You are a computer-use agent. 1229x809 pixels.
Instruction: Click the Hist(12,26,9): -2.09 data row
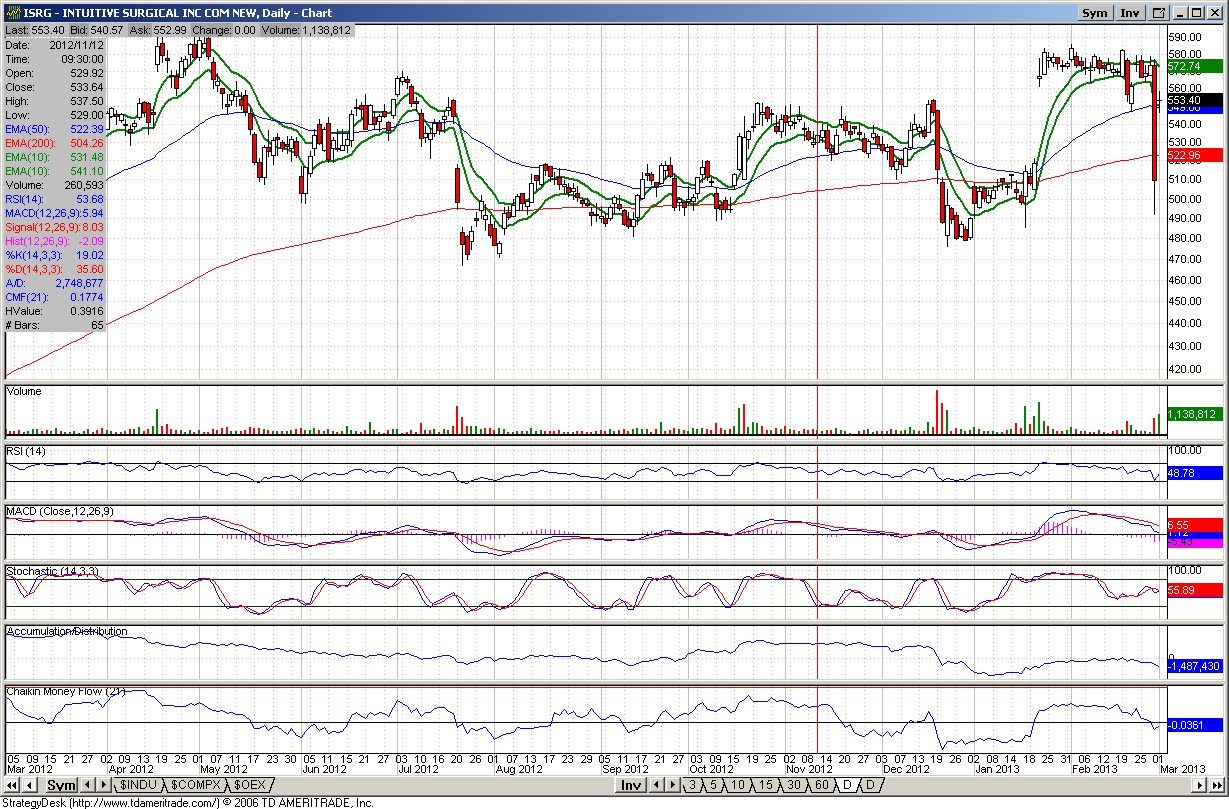coord(55,241)
